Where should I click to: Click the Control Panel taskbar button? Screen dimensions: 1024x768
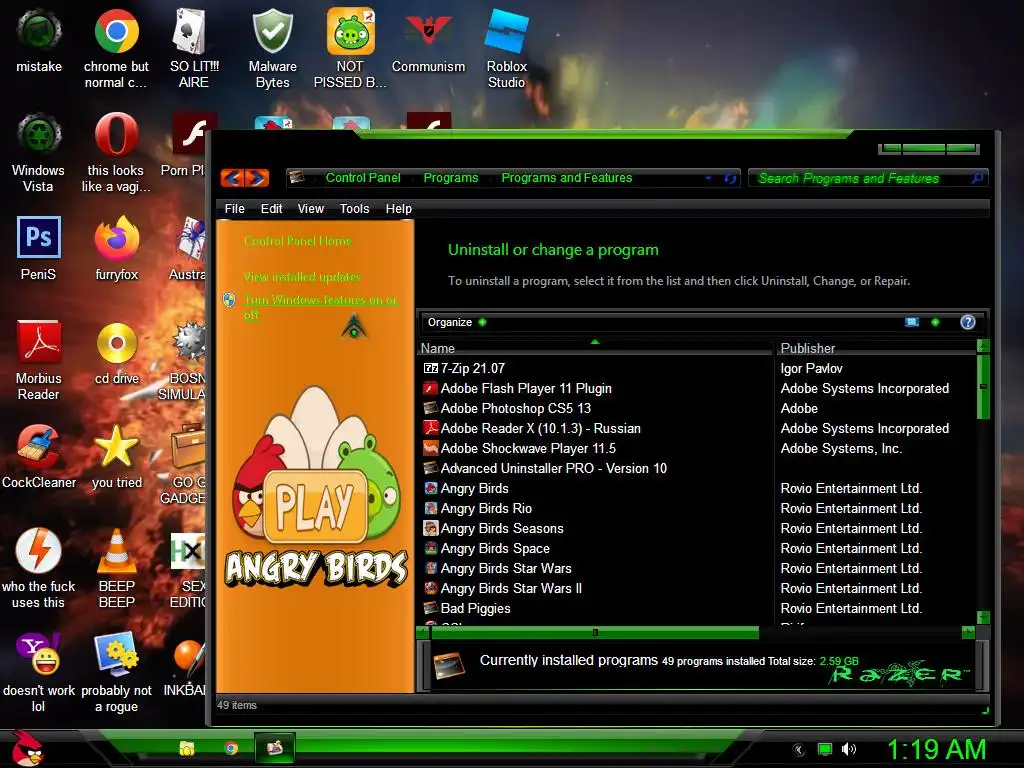point(275,748)
